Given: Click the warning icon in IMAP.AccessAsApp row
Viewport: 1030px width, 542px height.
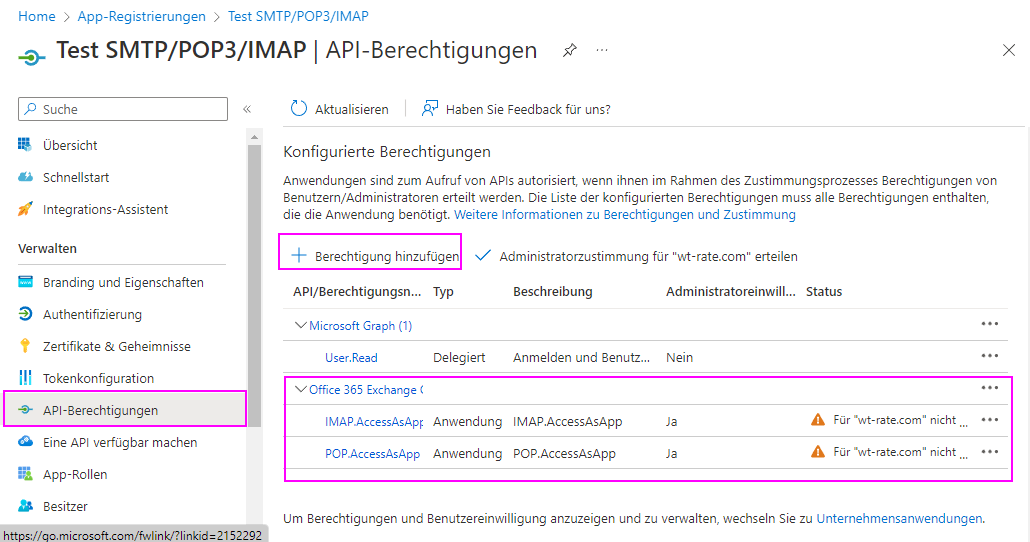Looking at the screenshot, I should tap(818, 420).
